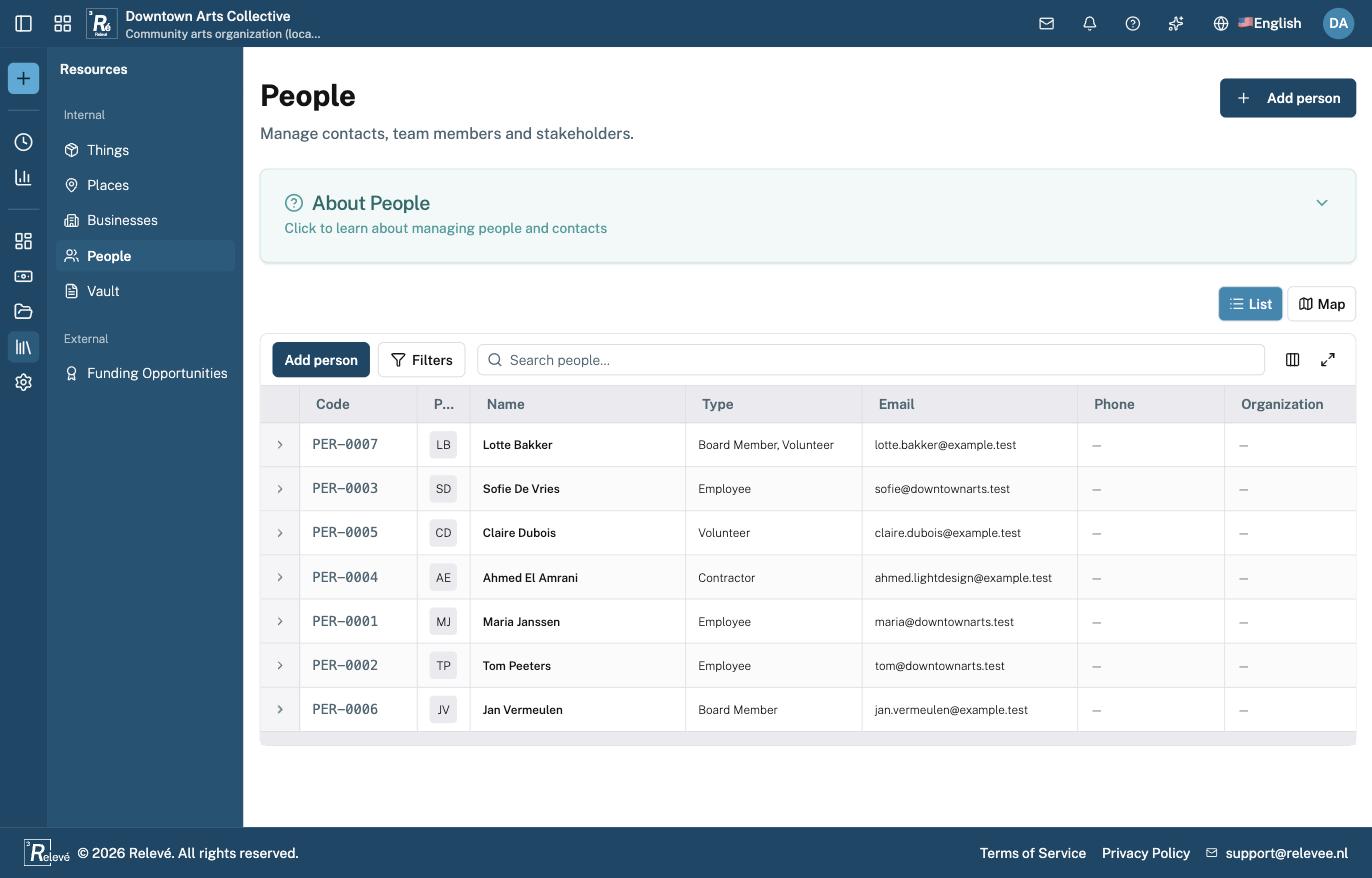Viewport: 1372px width, 878px height.
Task: Open the clock icon in left rail
Action: point(23,142)
